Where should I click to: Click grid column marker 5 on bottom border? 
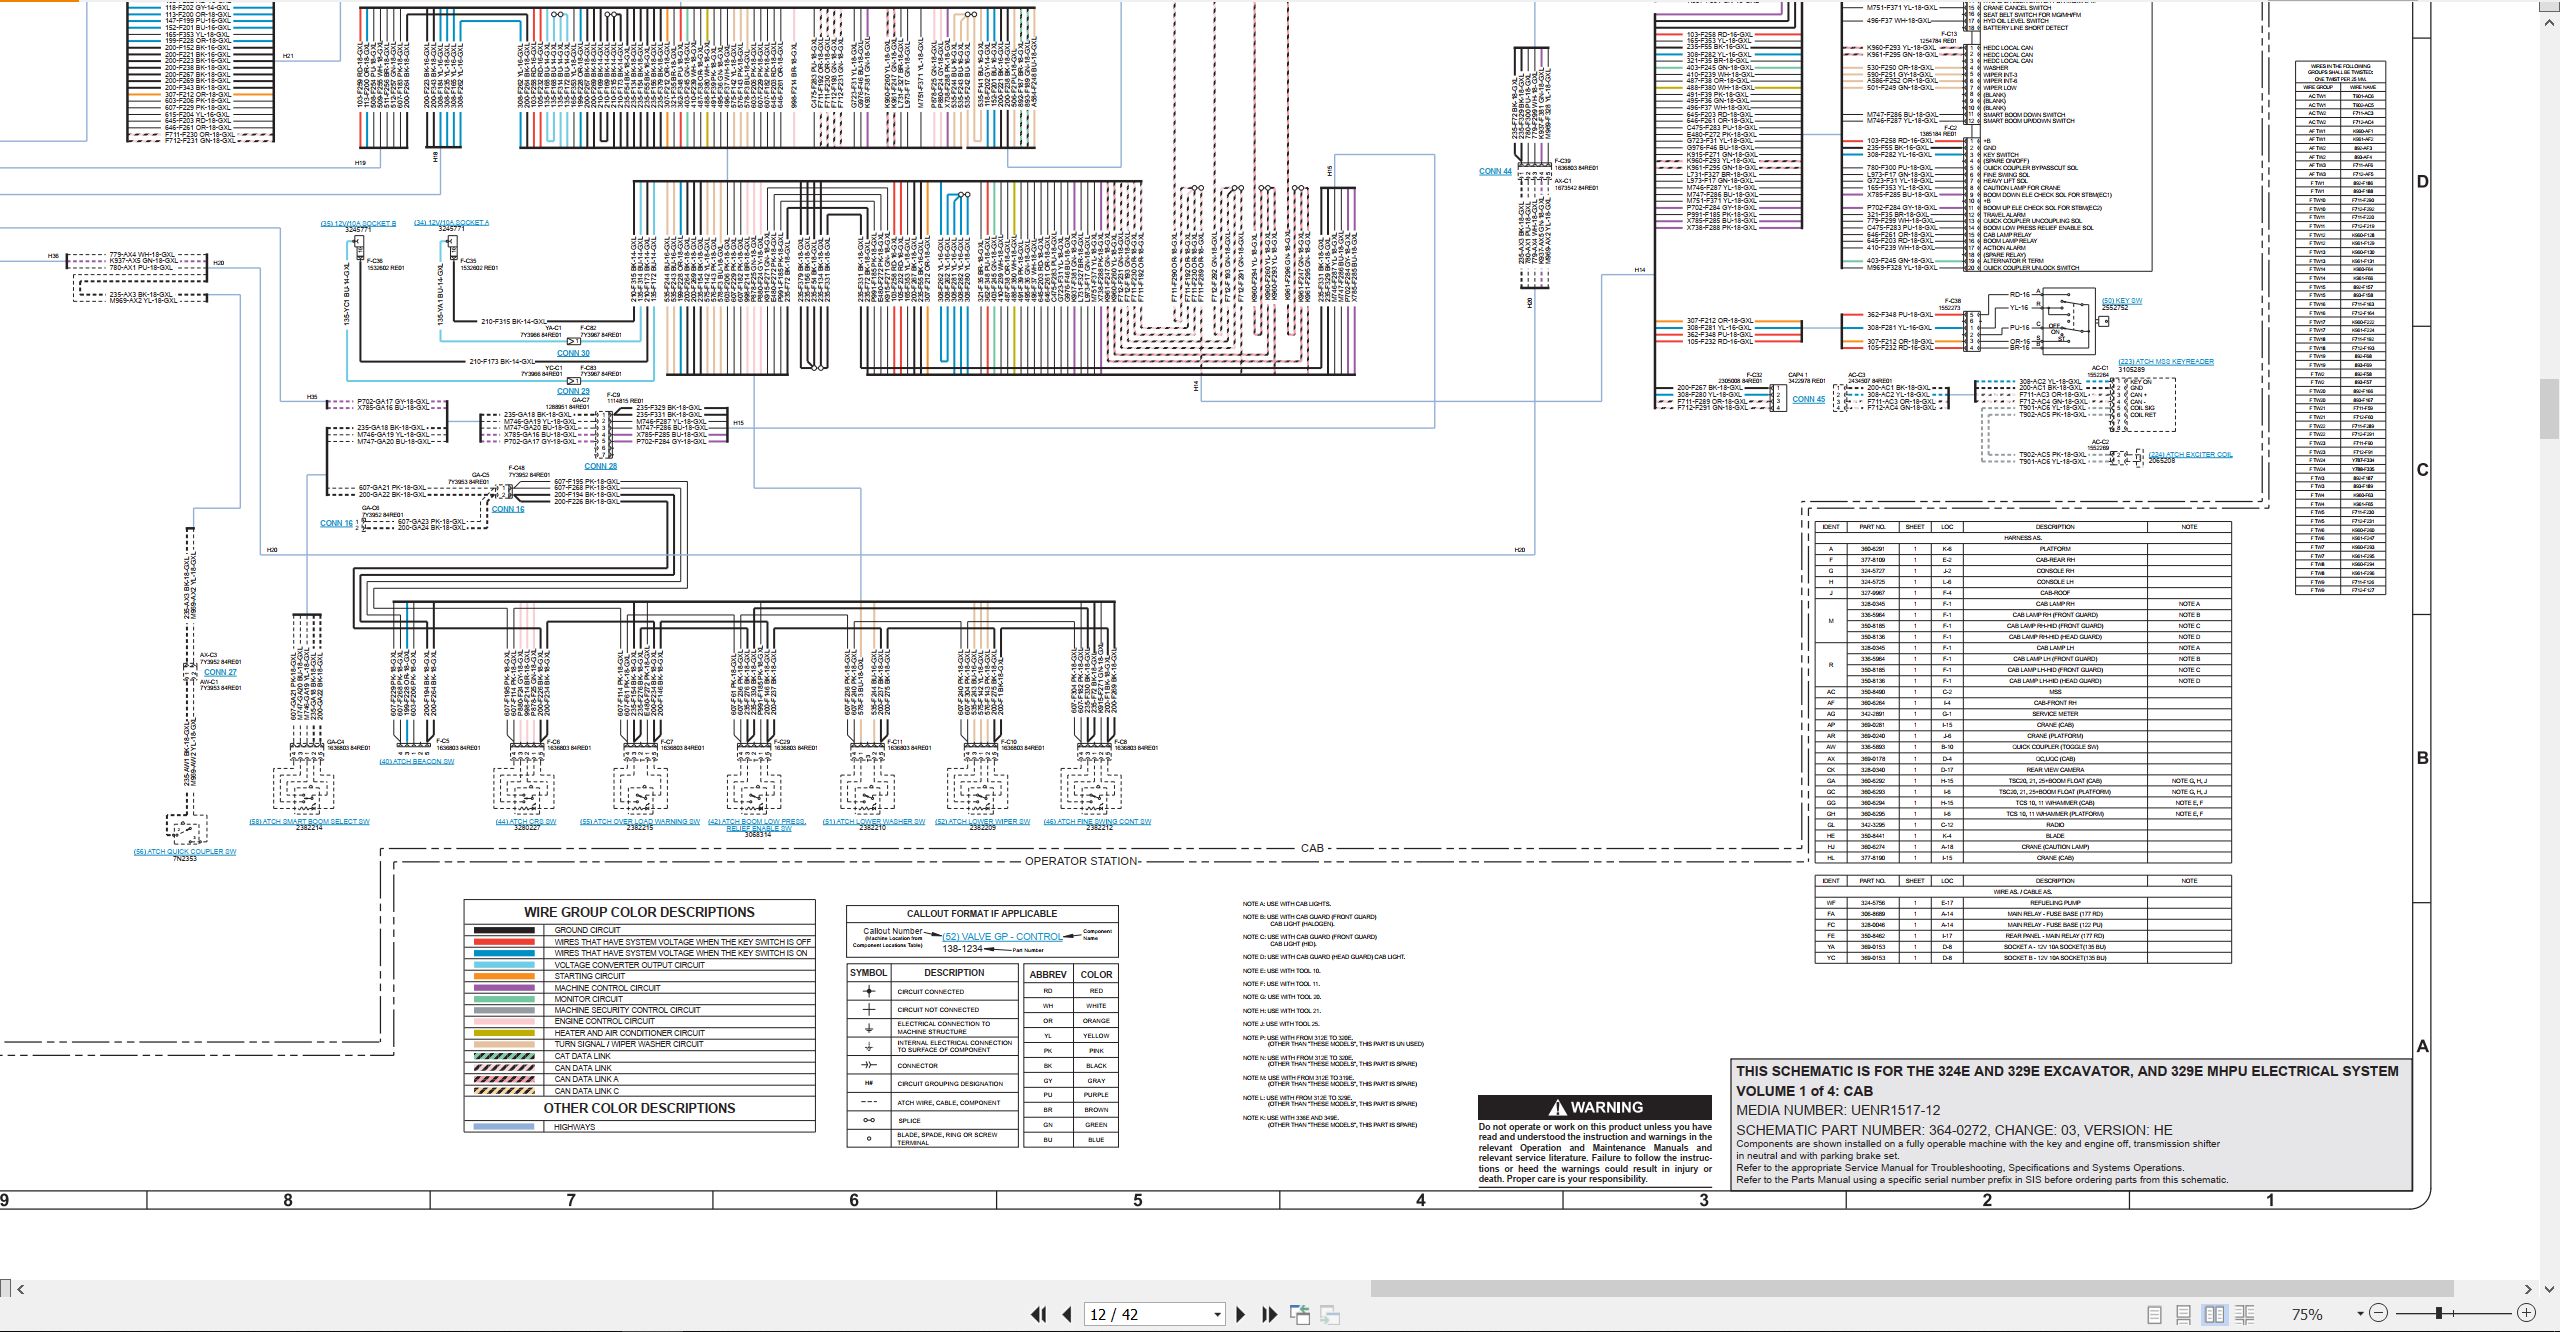[1137, 1200]
